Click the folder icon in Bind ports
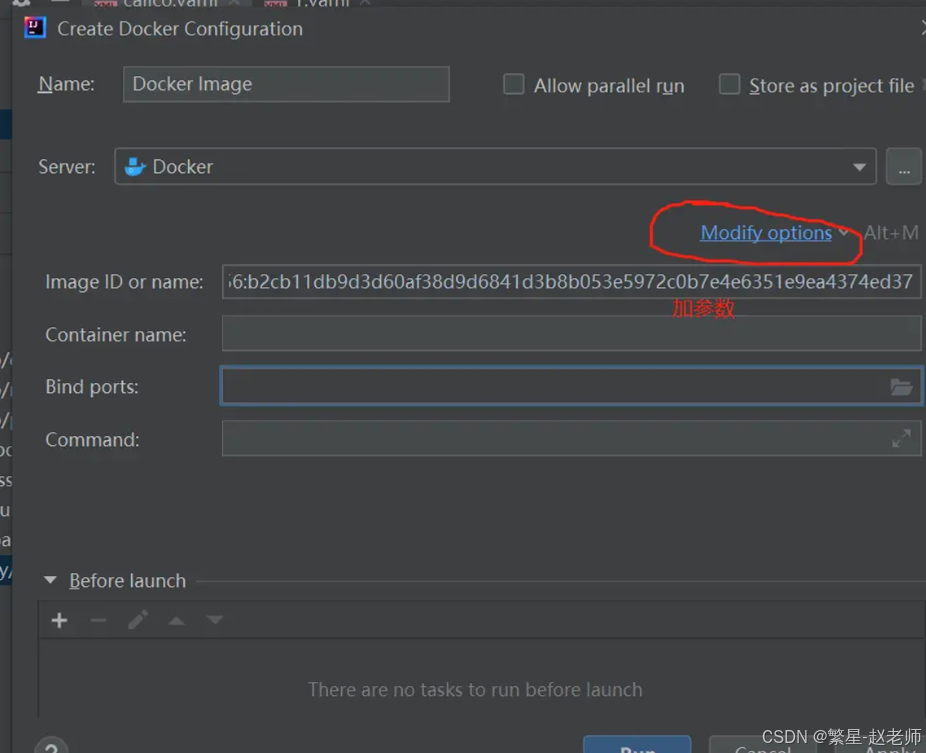The height and width of the screenshot is (753, 926). coord(901,387)
